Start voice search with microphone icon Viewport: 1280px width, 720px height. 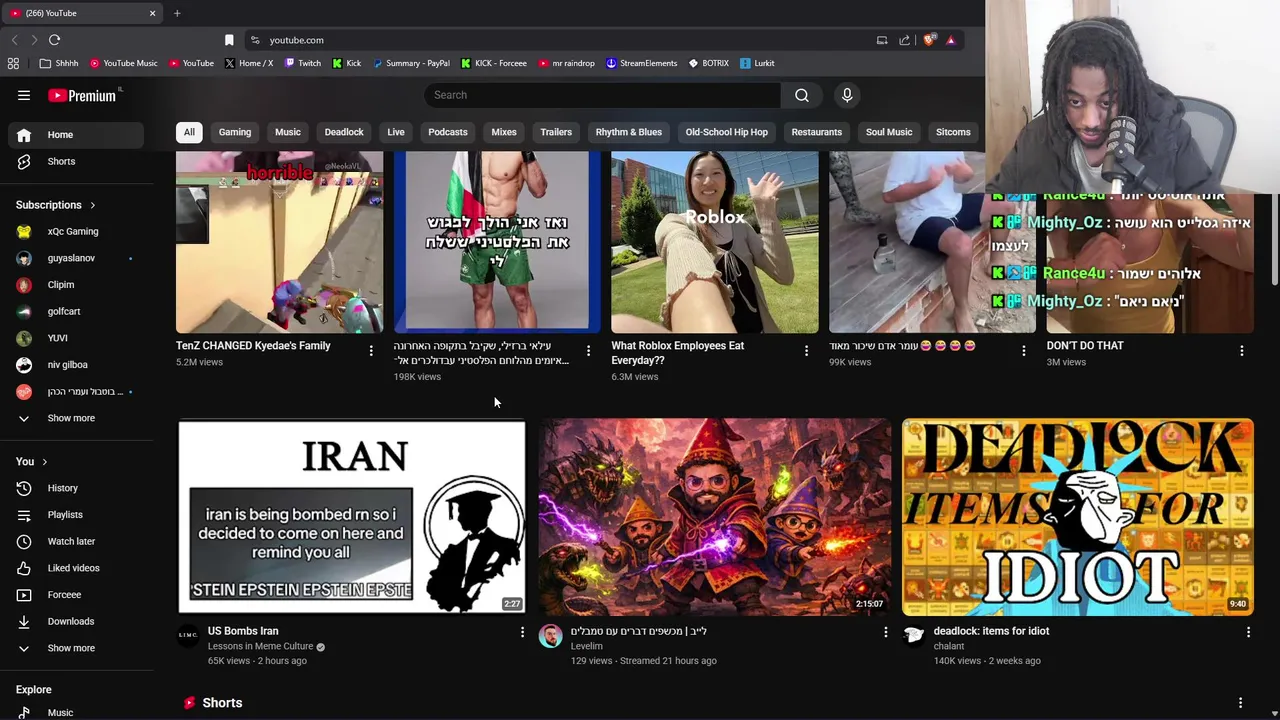(x=847, y=95)
